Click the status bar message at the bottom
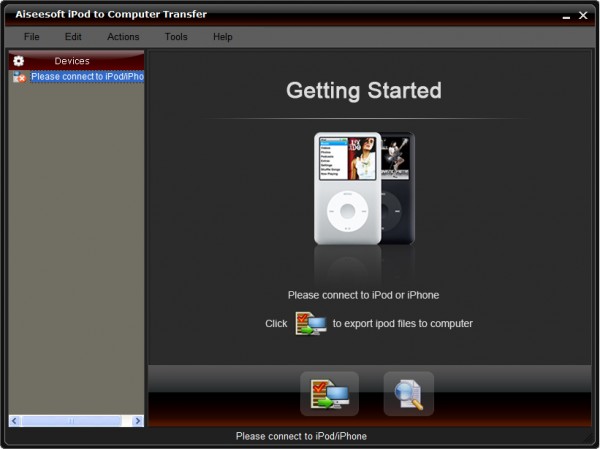The image size is (600, 449). pyautogui.click(x=301, y=436)
